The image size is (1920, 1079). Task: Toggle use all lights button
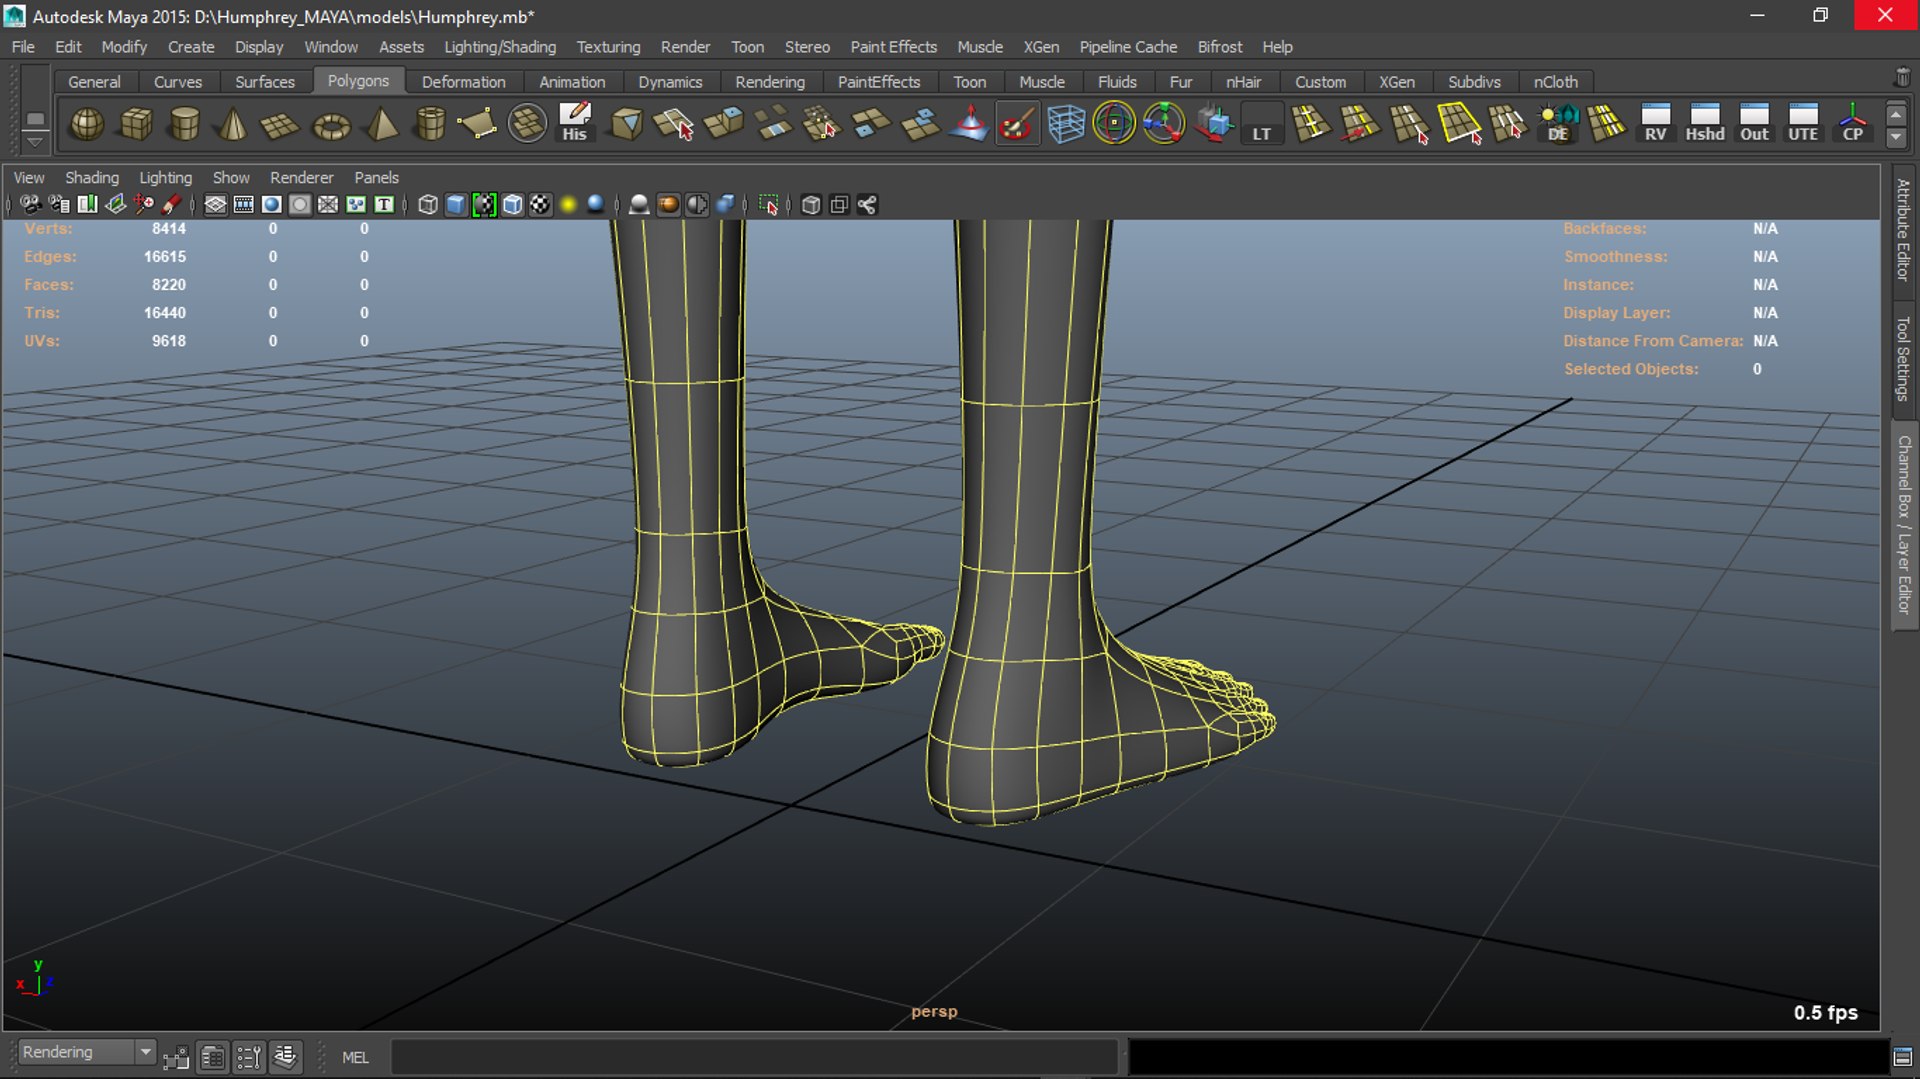[x=568, y=205]
